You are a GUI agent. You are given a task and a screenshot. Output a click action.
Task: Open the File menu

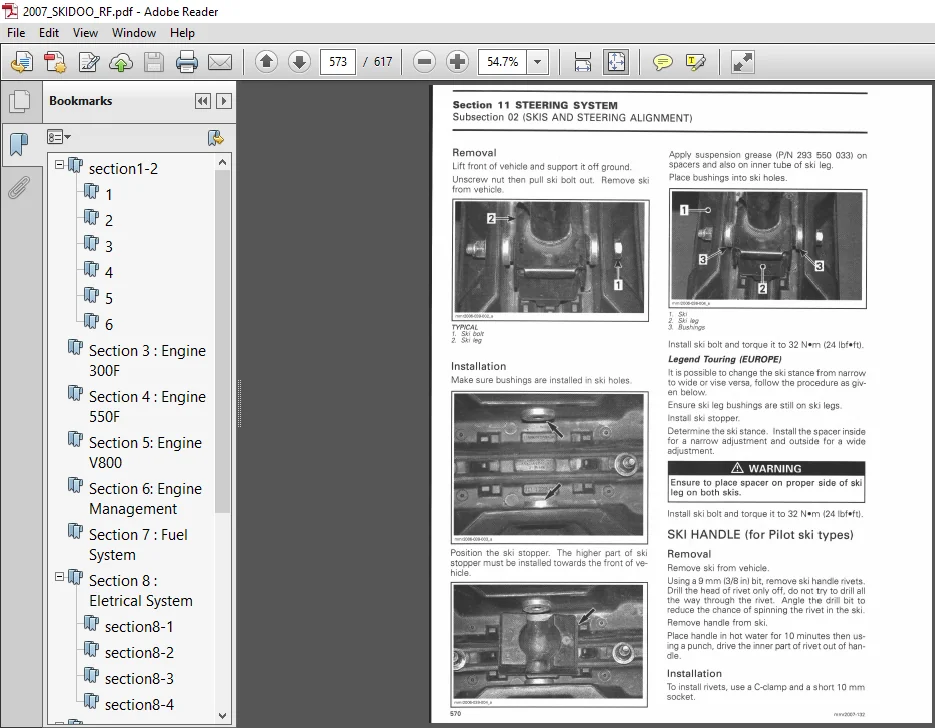pos(16,33)
